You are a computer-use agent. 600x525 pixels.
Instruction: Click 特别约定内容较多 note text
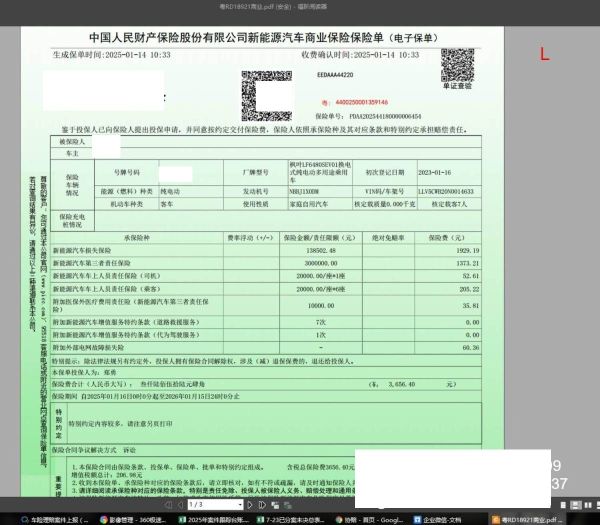coord(120,424)
